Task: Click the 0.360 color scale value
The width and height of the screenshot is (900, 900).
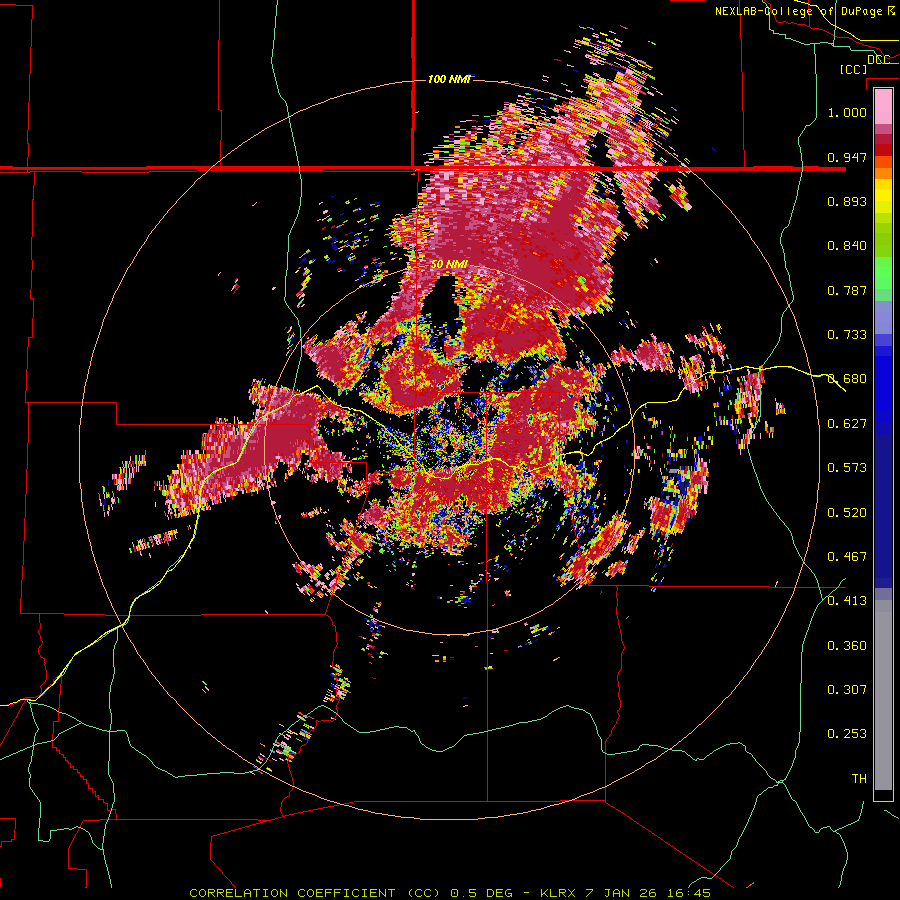Action: 847,645
